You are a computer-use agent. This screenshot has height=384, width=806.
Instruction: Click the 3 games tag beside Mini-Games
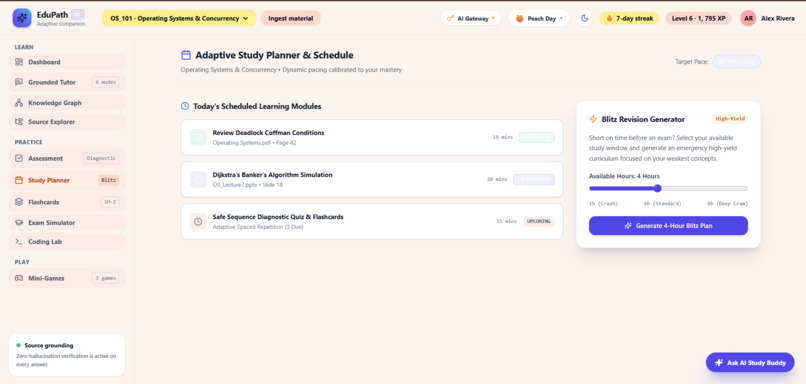pyautogui.click(x=105, y=278)
